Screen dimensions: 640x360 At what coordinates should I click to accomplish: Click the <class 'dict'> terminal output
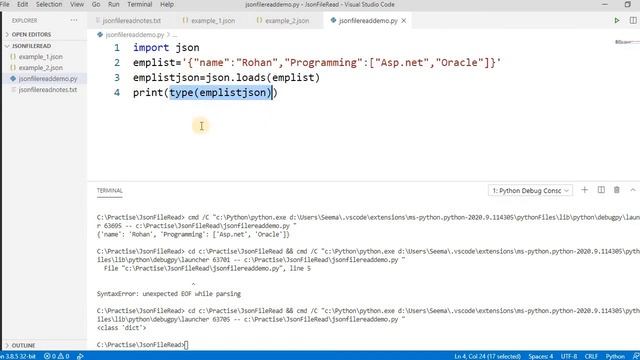(121, 328)
